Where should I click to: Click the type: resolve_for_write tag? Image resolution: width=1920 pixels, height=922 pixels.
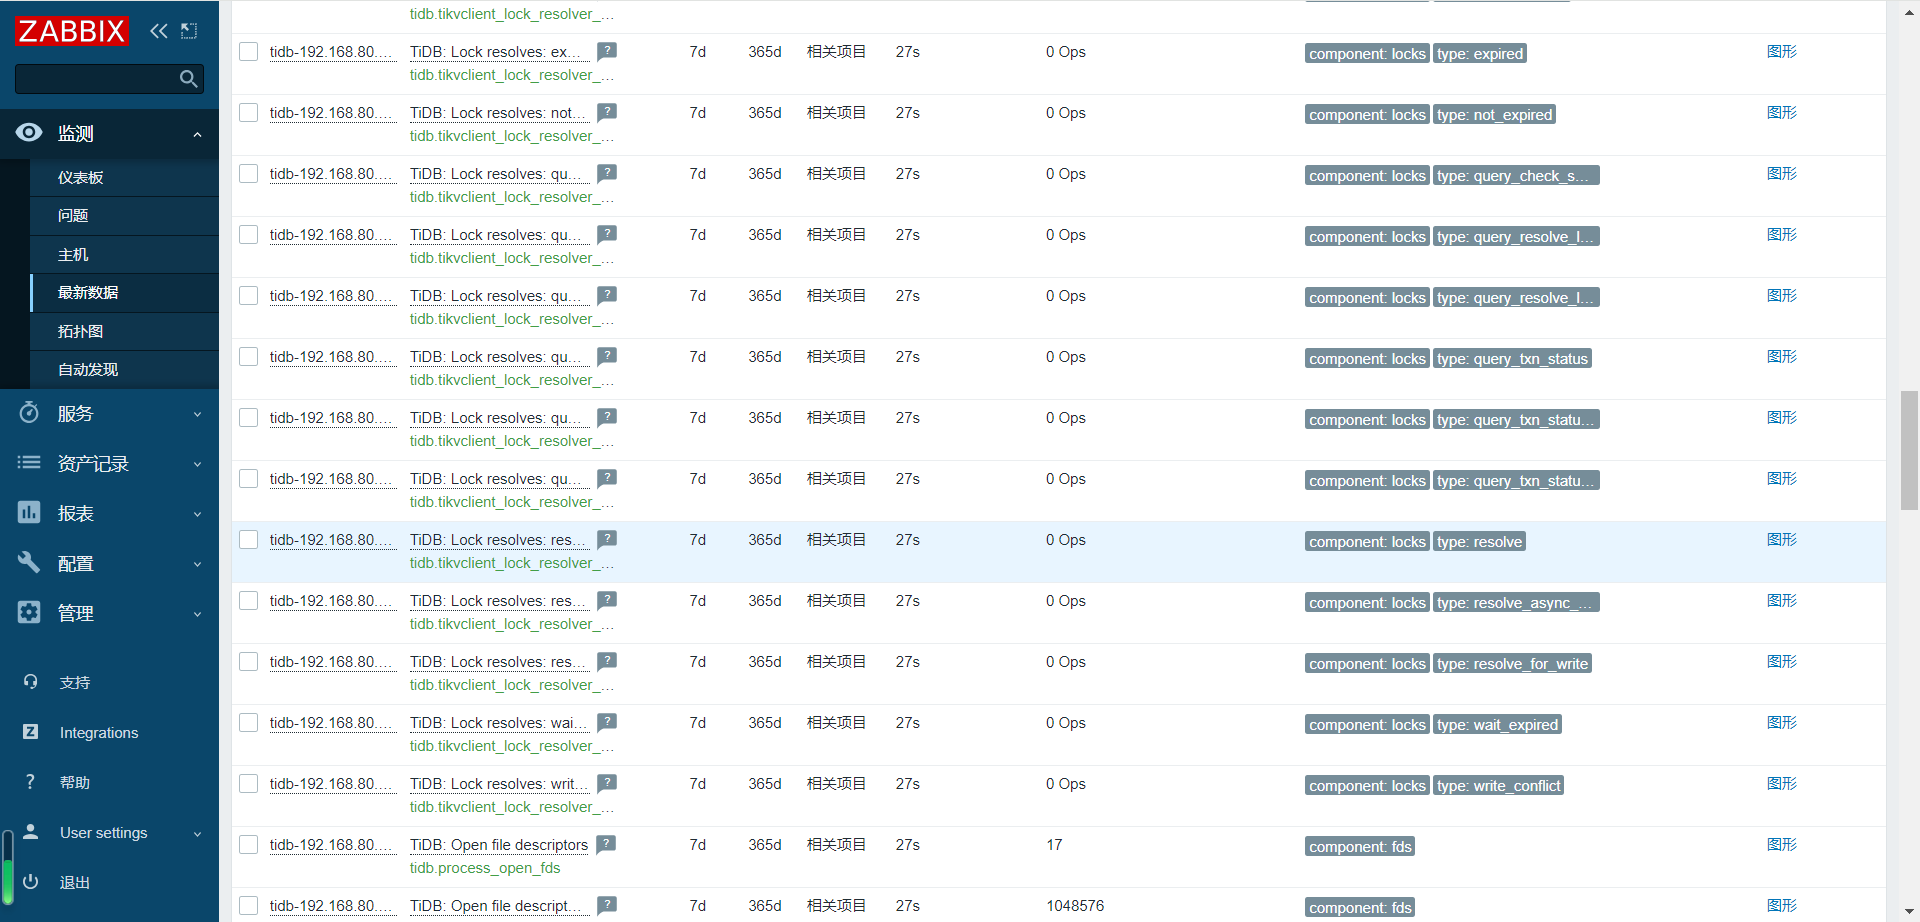[1512, 664]
